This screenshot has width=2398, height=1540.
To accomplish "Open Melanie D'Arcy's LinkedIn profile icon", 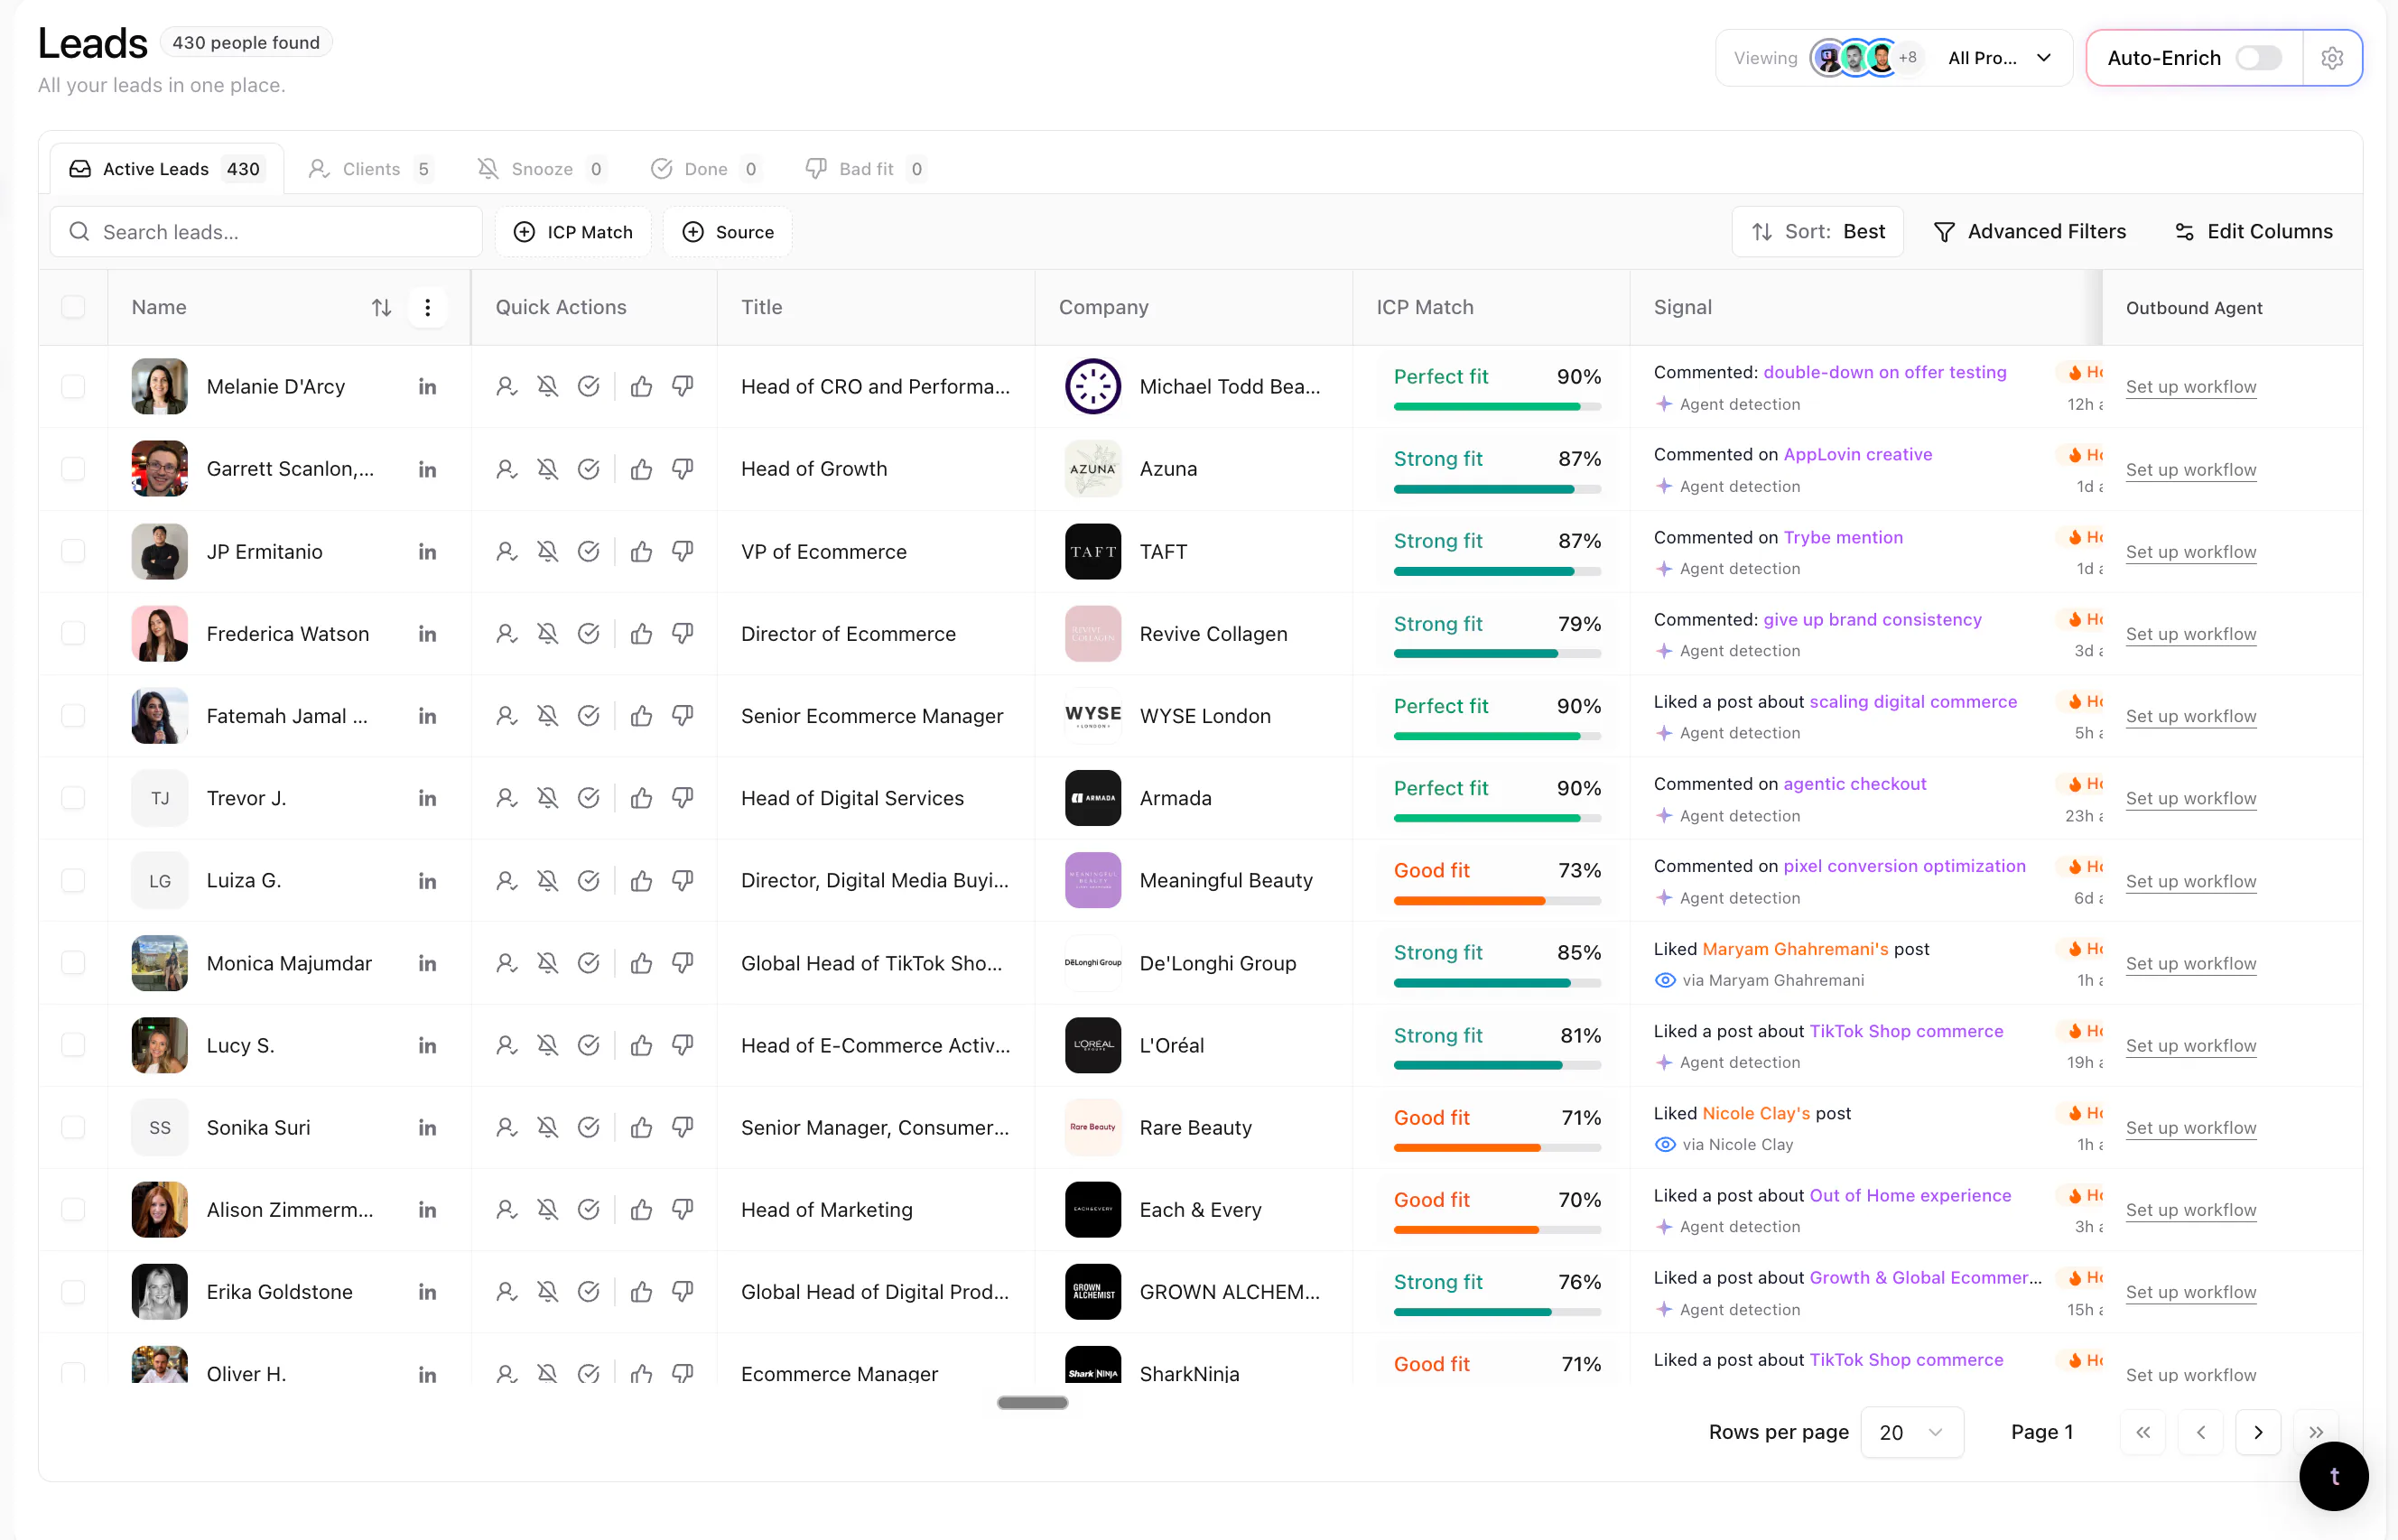I will [x=427, y=387].
